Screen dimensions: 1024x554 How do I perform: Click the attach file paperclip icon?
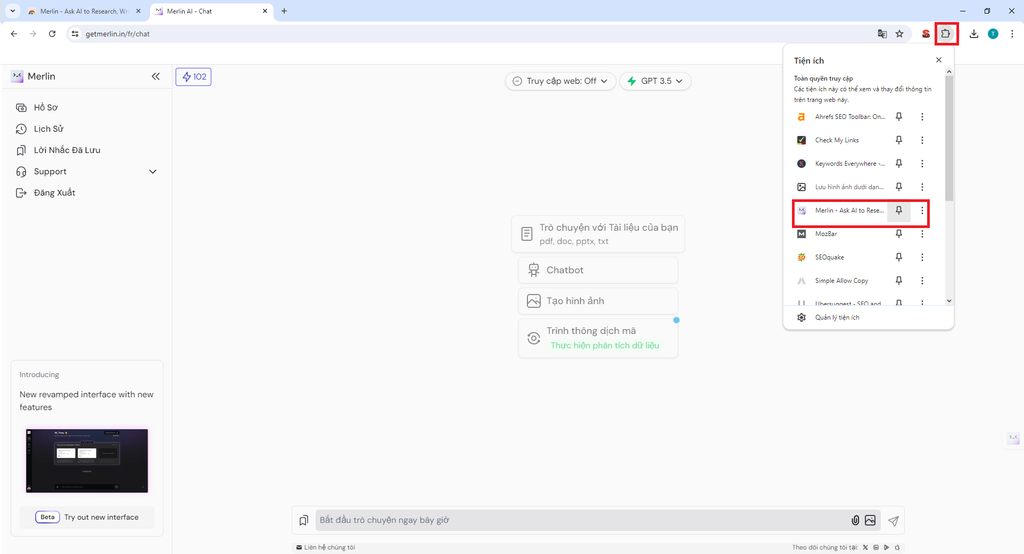pyautogui.click(x=855, y=520)
